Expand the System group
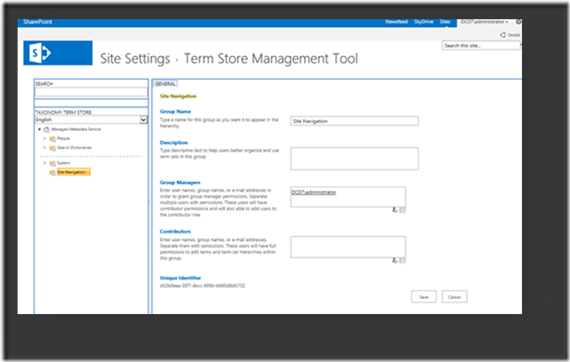 (45, 163)
